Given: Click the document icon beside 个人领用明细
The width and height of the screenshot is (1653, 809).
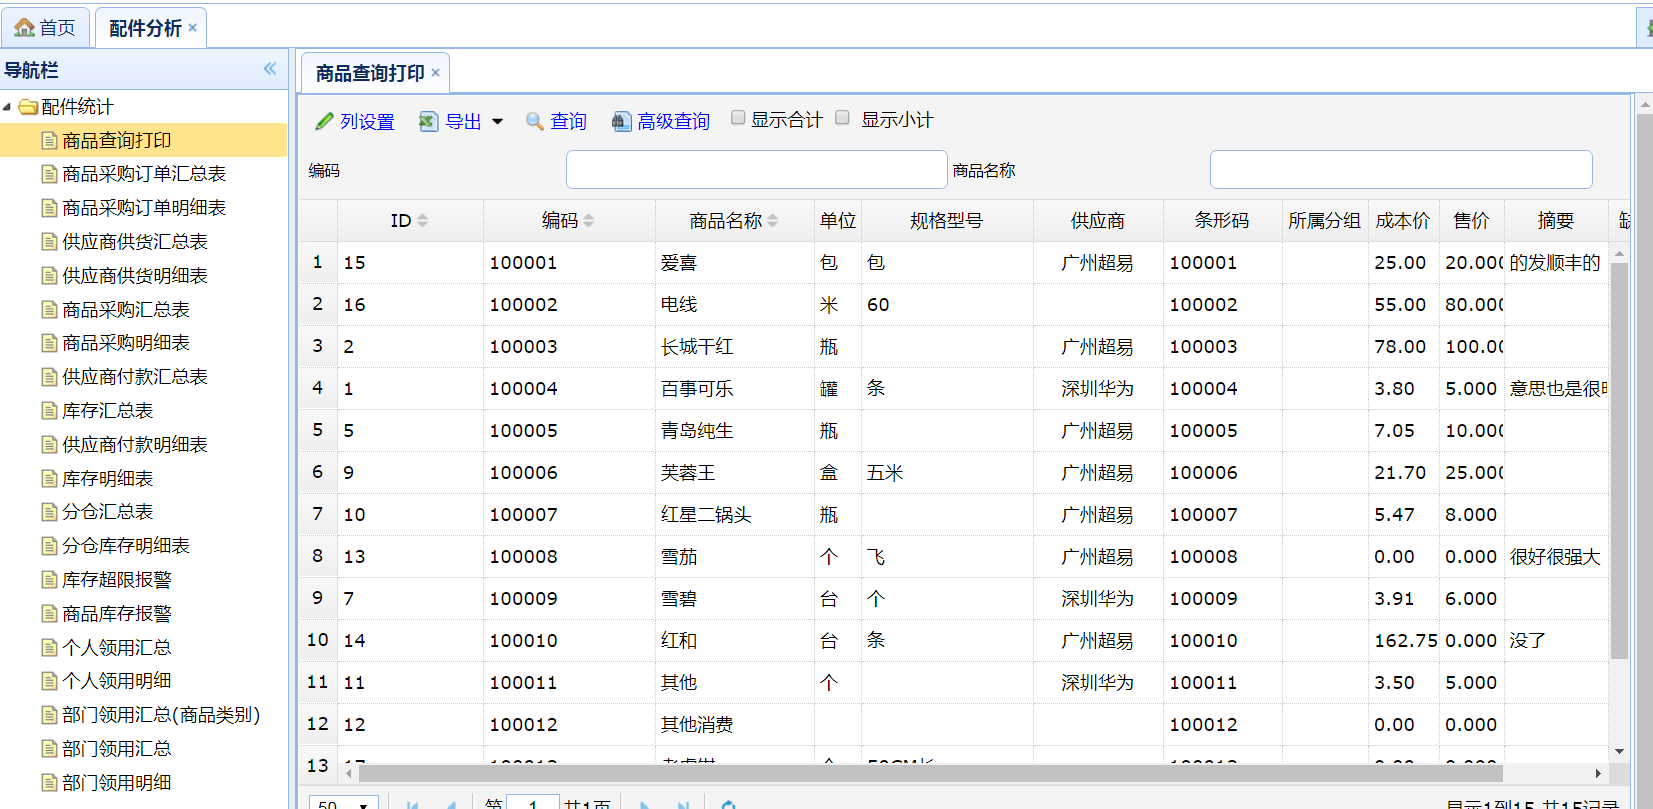Looking at the screenshot, I should (49, 681).
